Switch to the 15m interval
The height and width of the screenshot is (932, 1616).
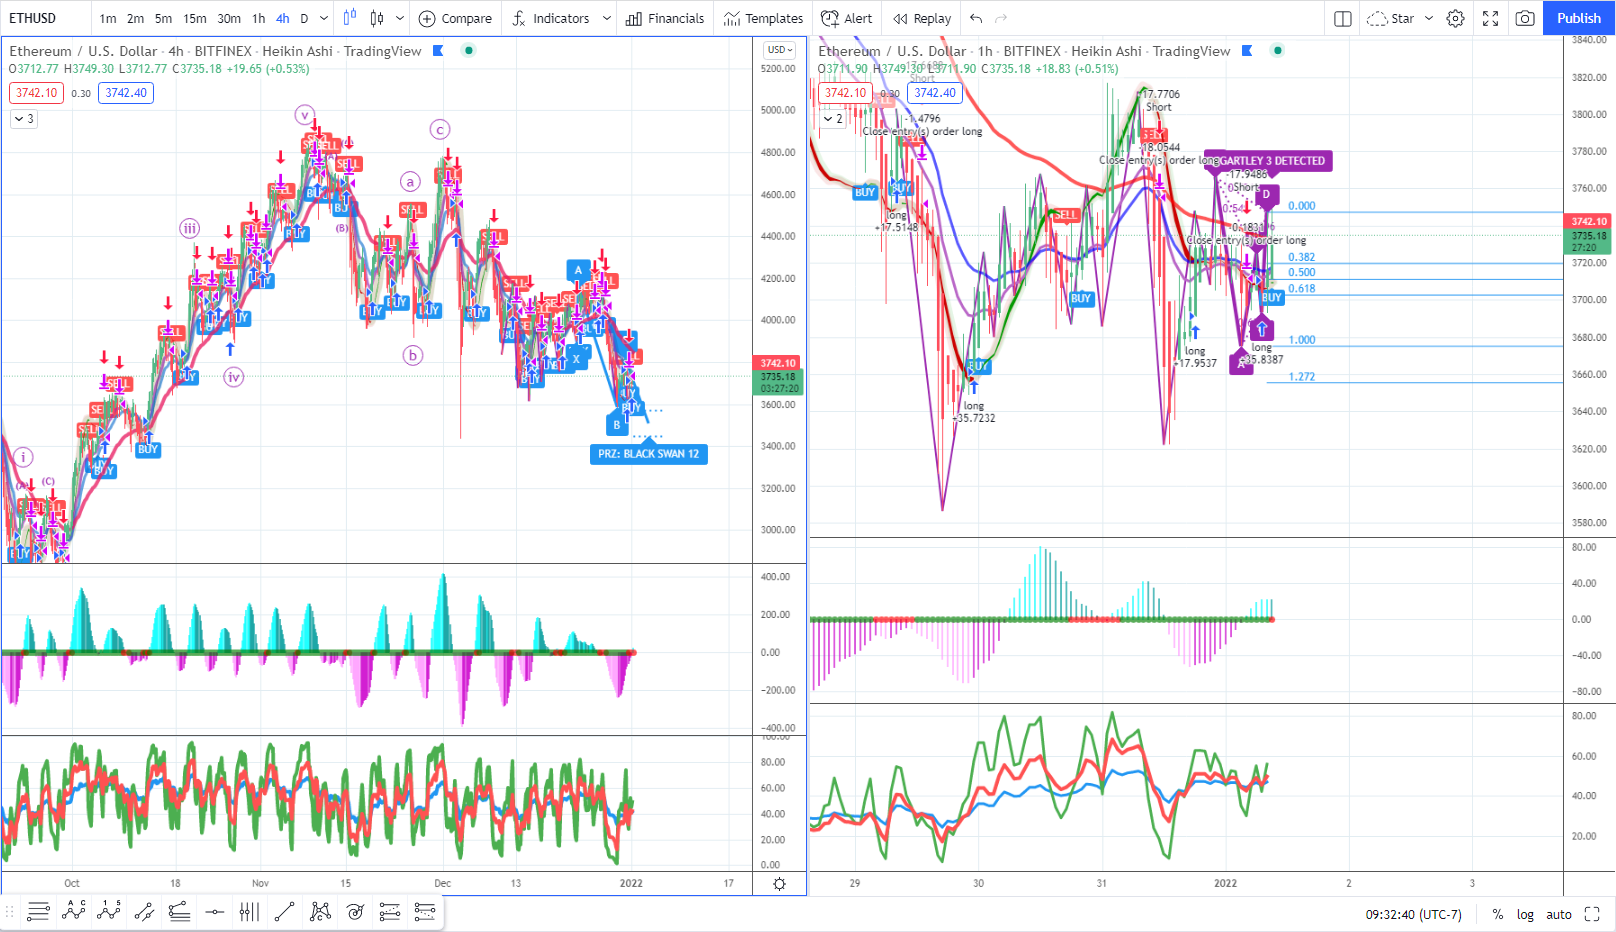click(195, 18)
